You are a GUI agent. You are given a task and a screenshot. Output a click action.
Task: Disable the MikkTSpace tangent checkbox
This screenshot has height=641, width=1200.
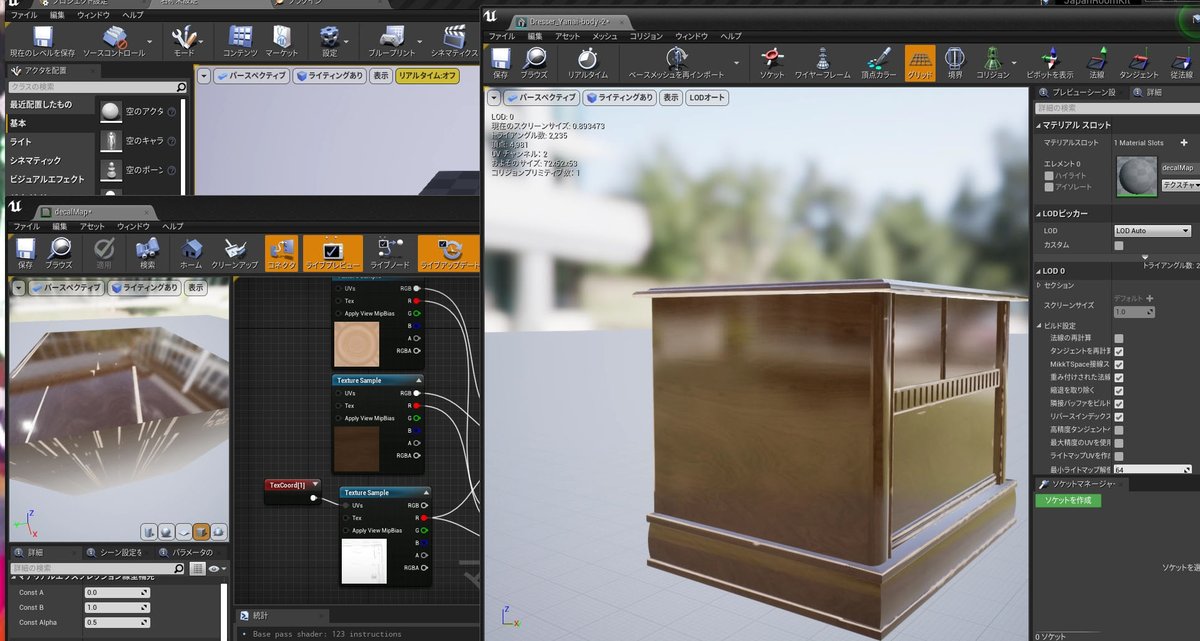pyautogui.click(x=1119, y=365)
